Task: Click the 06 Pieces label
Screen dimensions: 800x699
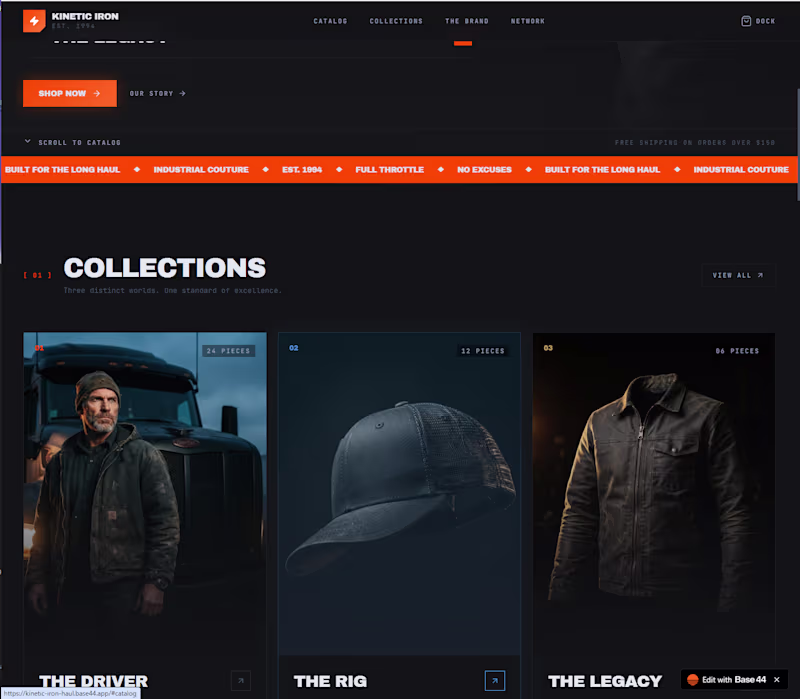Action: click(x=737, y=351)
